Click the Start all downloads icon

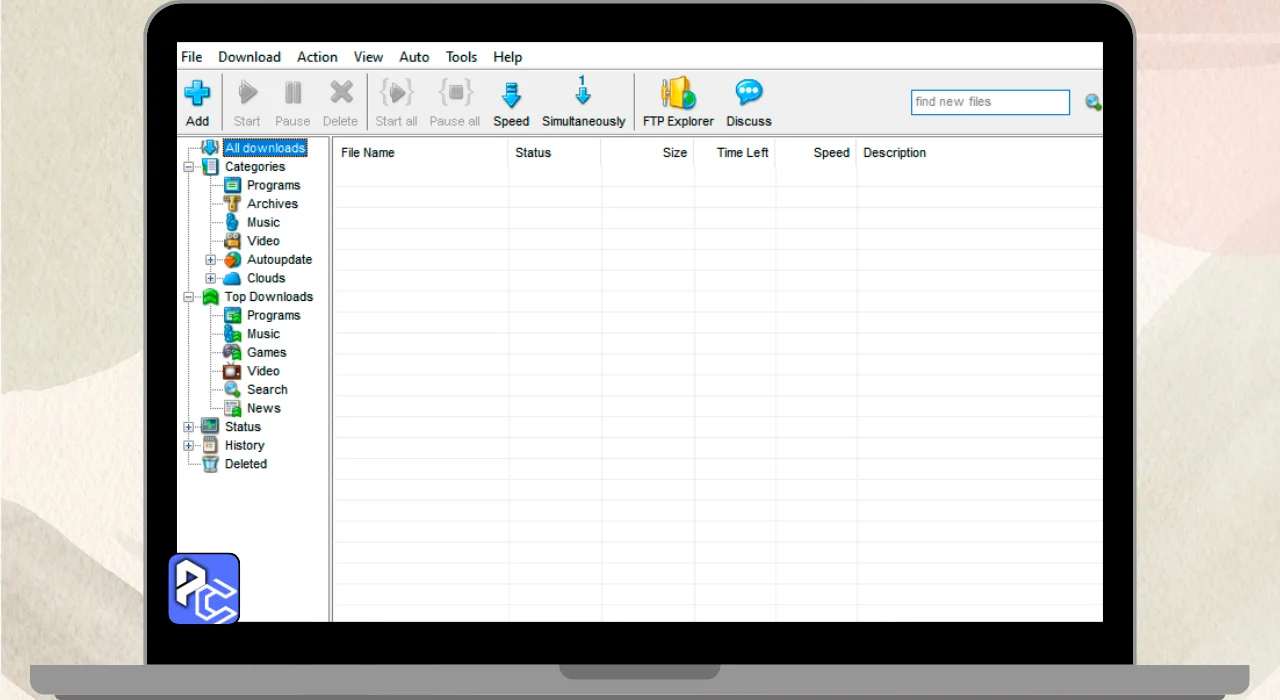click(396, 93)
